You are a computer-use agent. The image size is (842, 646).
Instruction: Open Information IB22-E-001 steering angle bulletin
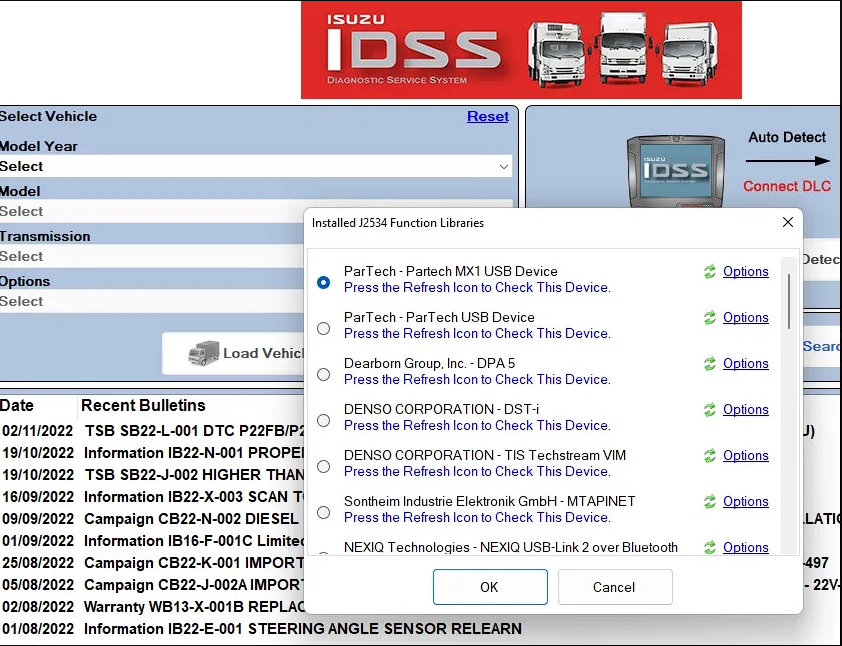coord(300,629)
